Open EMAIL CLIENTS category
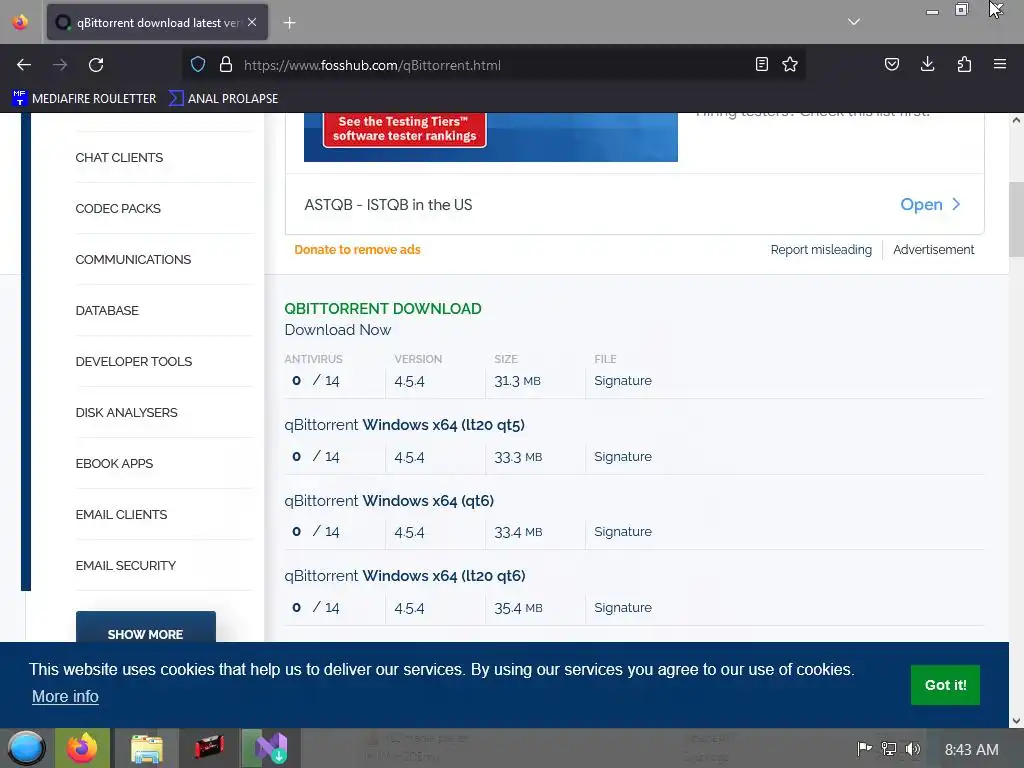Image resolution: width=1024 pixels, height=768 pixels. (x=121, y=514)
